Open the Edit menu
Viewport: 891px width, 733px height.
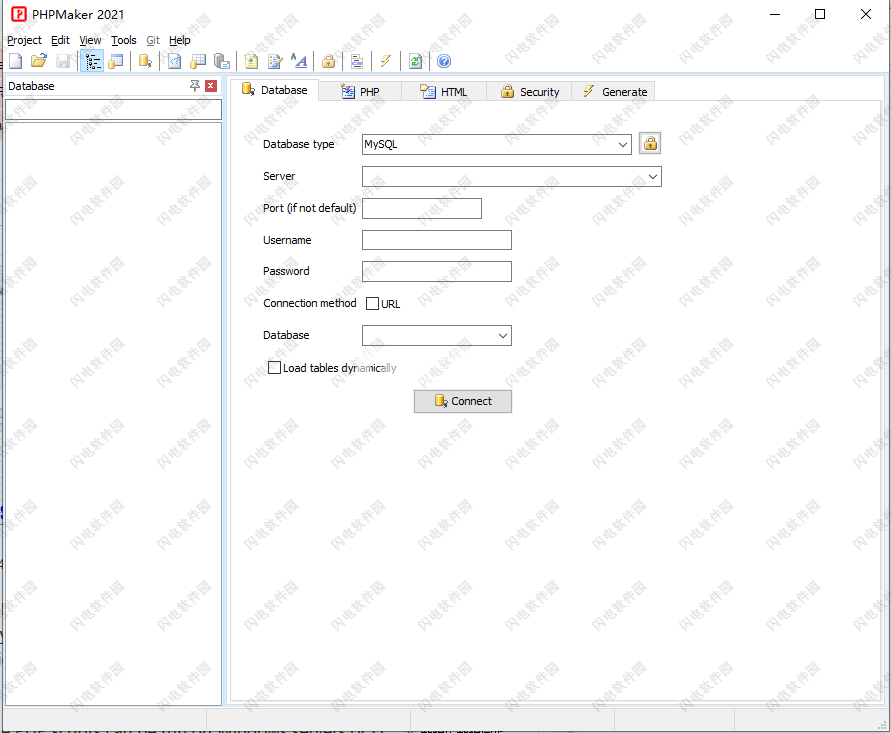(x=60, y=40)
